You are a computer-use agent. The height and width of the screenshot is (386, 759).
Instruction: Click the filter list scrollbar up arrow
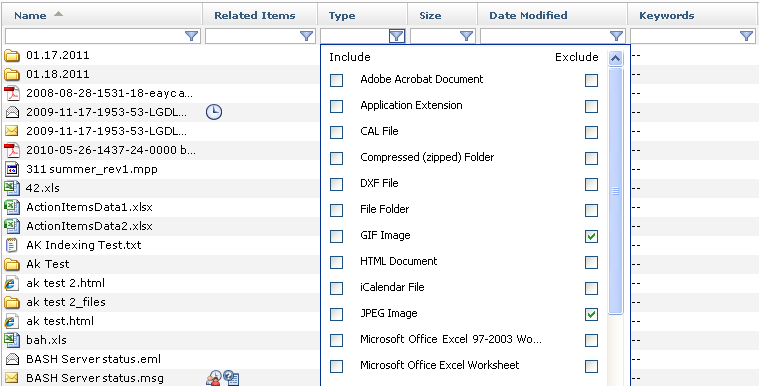click(x=615, y=59)
